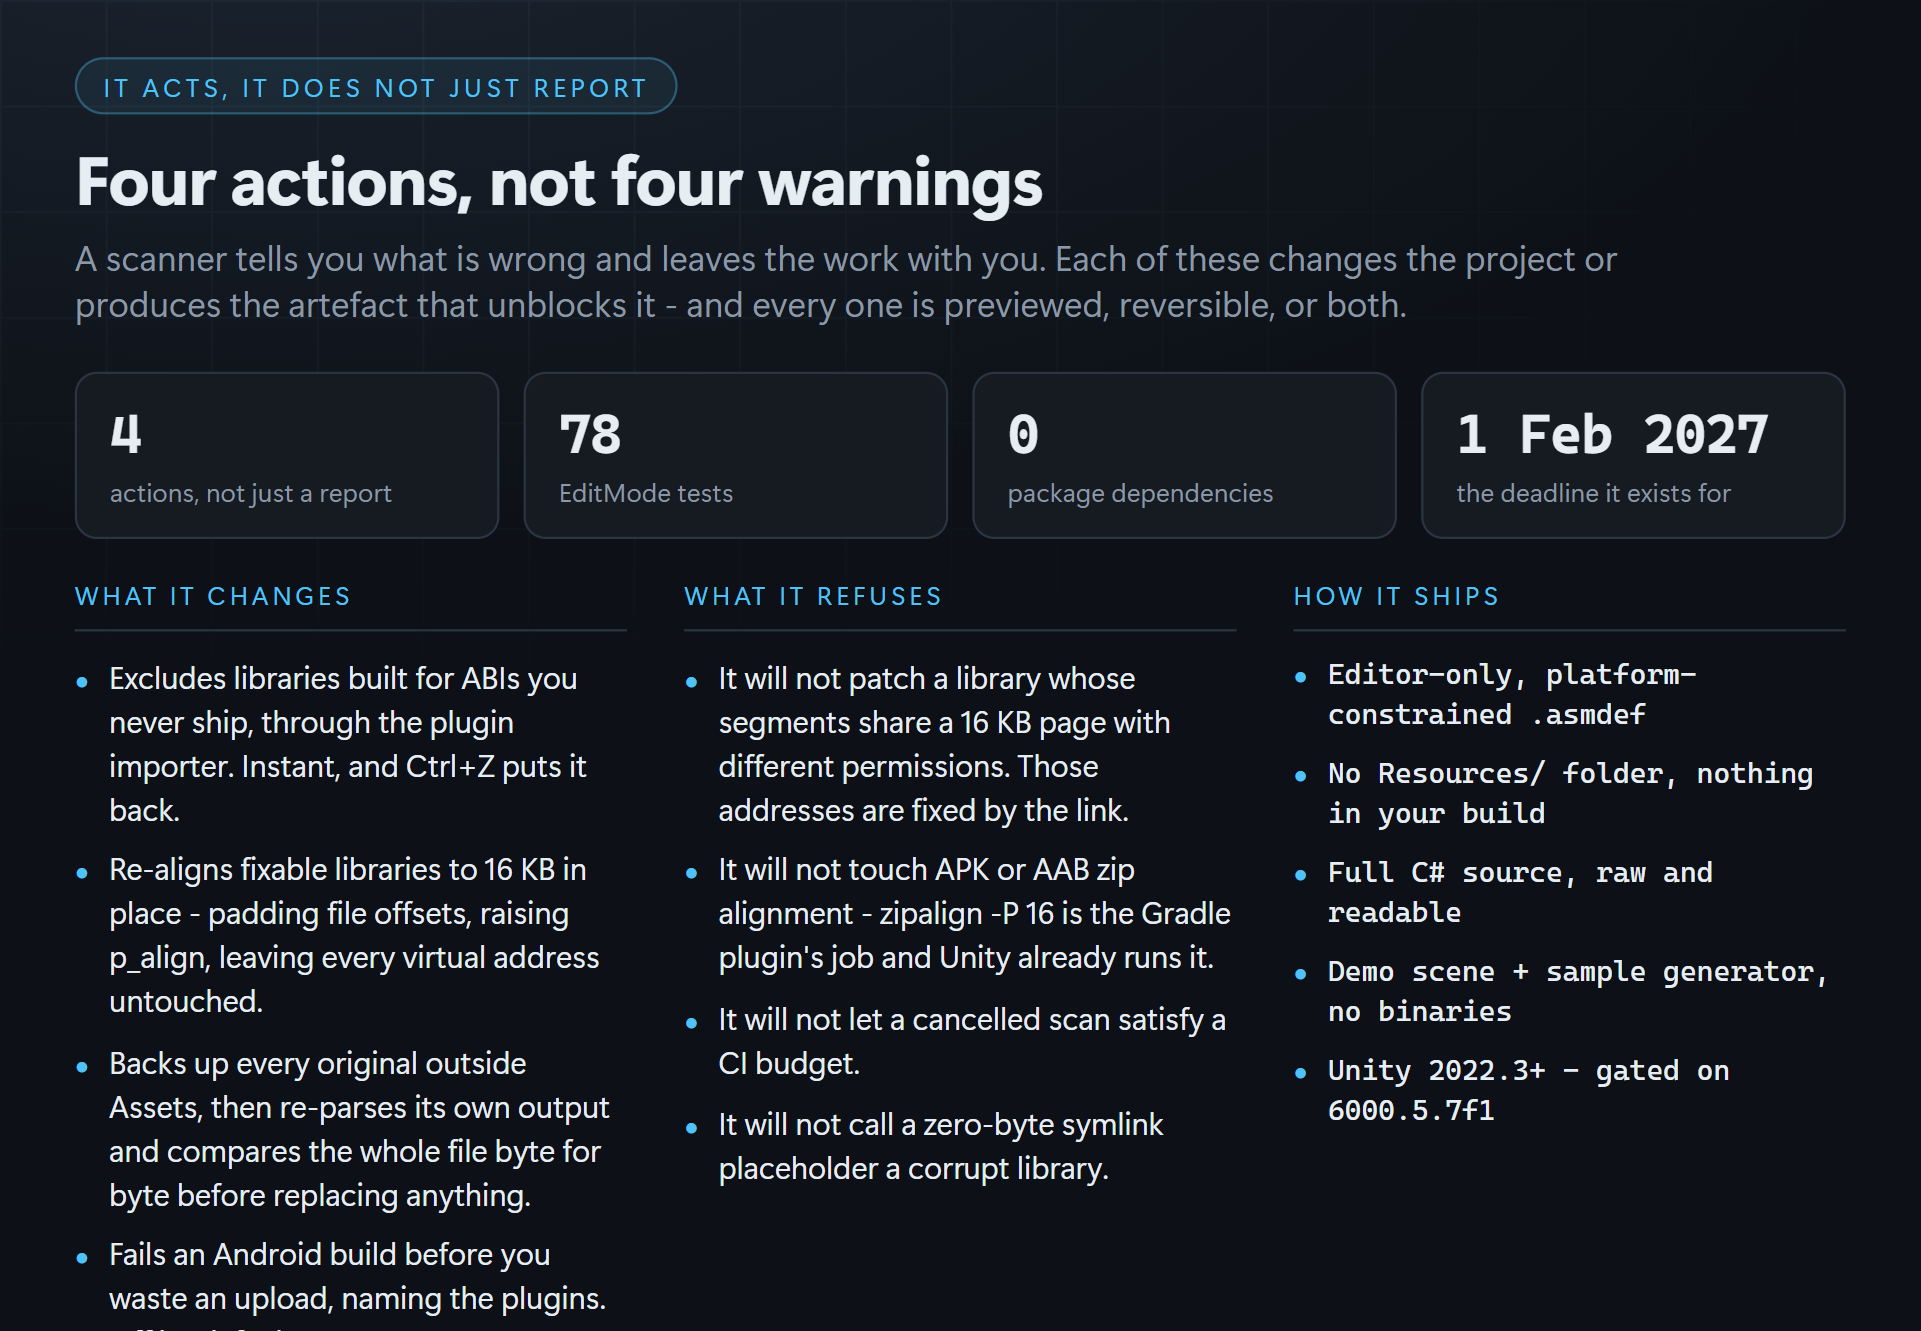
Task: Click the '1 Feb 2027' deadline card
Action: (1633, 456)
